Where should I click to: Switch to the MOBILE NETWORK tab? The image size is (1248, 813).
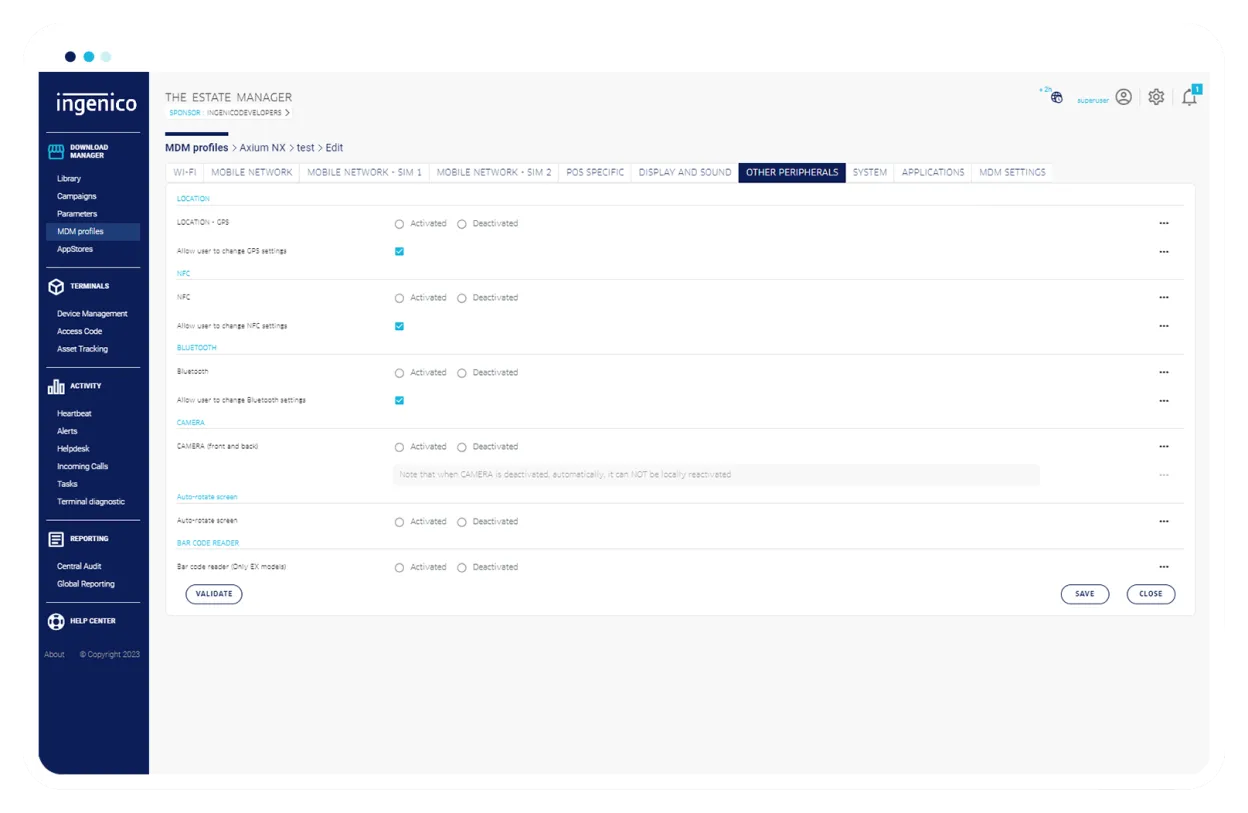coord(252,172)
